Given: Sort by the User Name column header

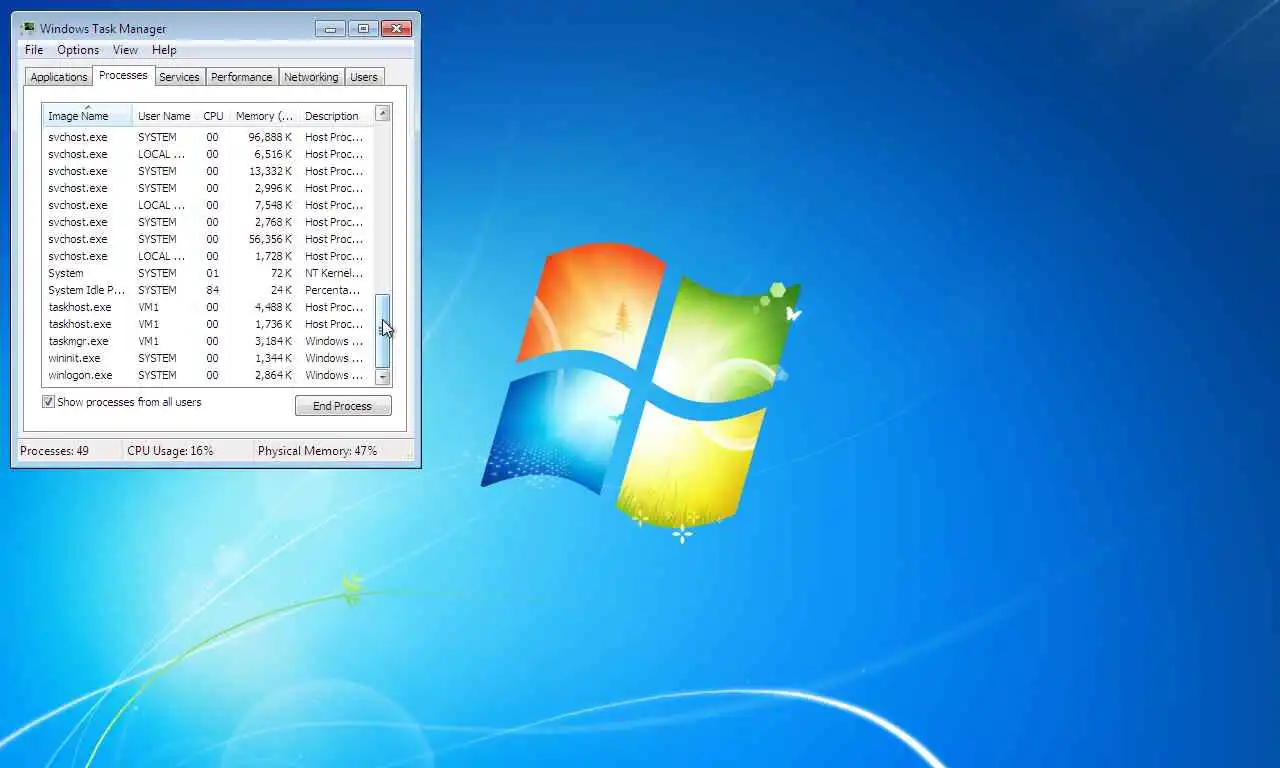Looking at the screenshot, I should [164, 116].
